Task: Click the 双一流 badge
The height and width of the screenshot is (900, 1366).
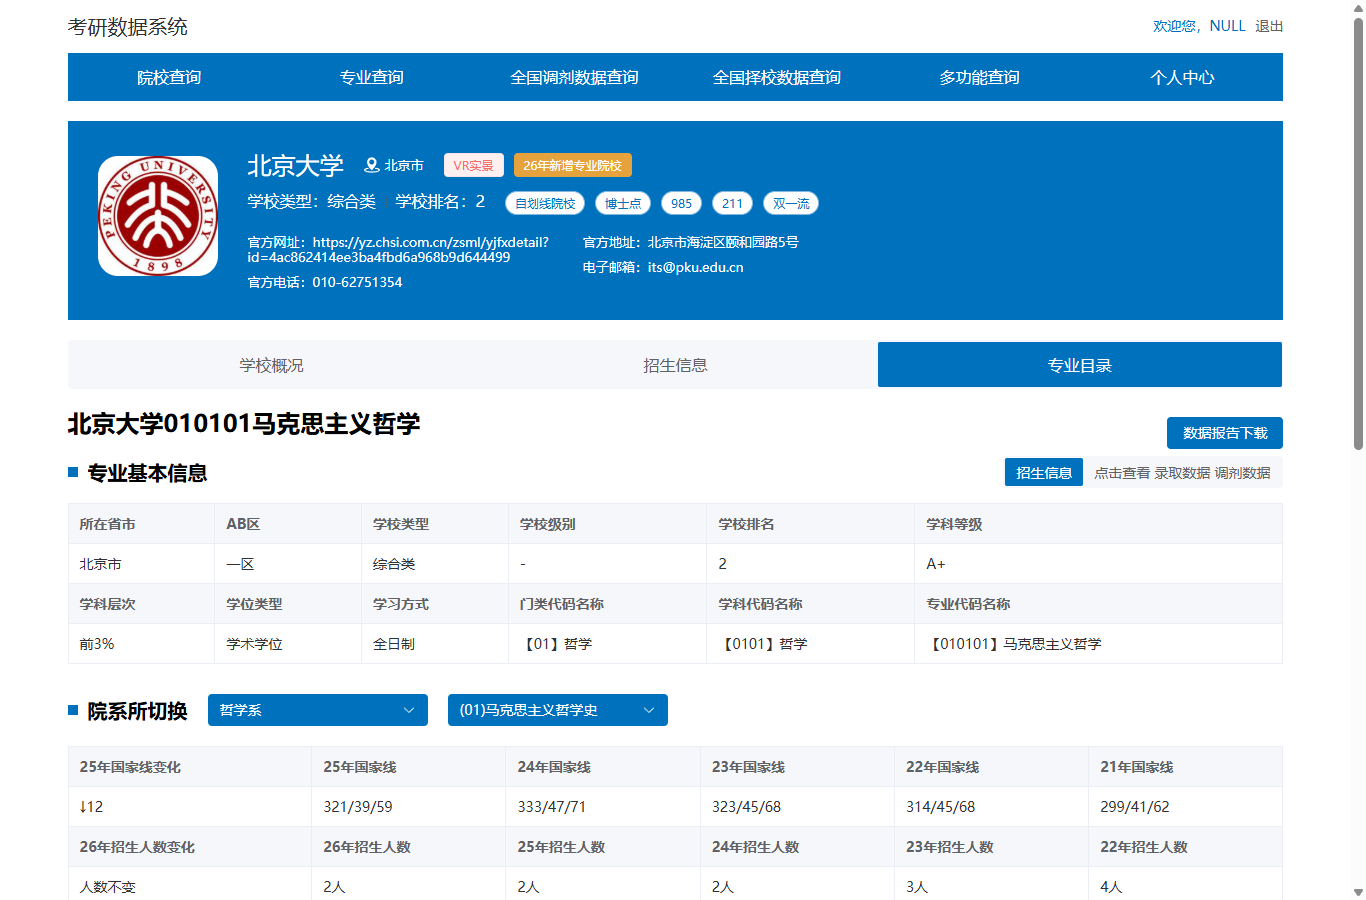Action: [x=791, y=203]
